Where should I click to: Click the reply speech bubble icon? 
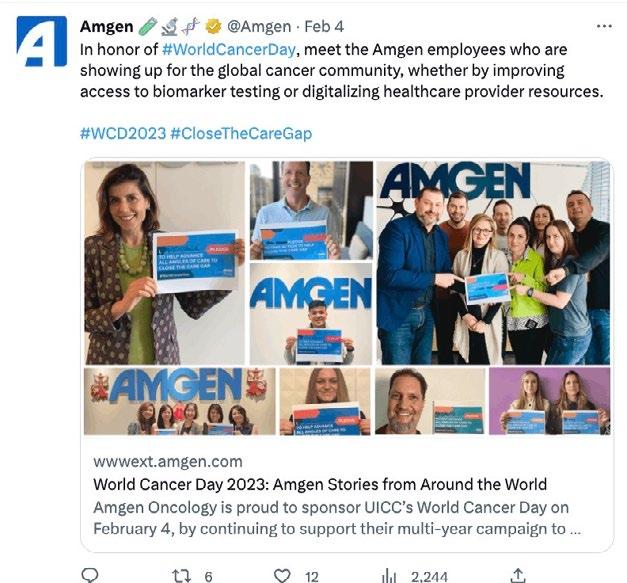(x=90, y=575)
